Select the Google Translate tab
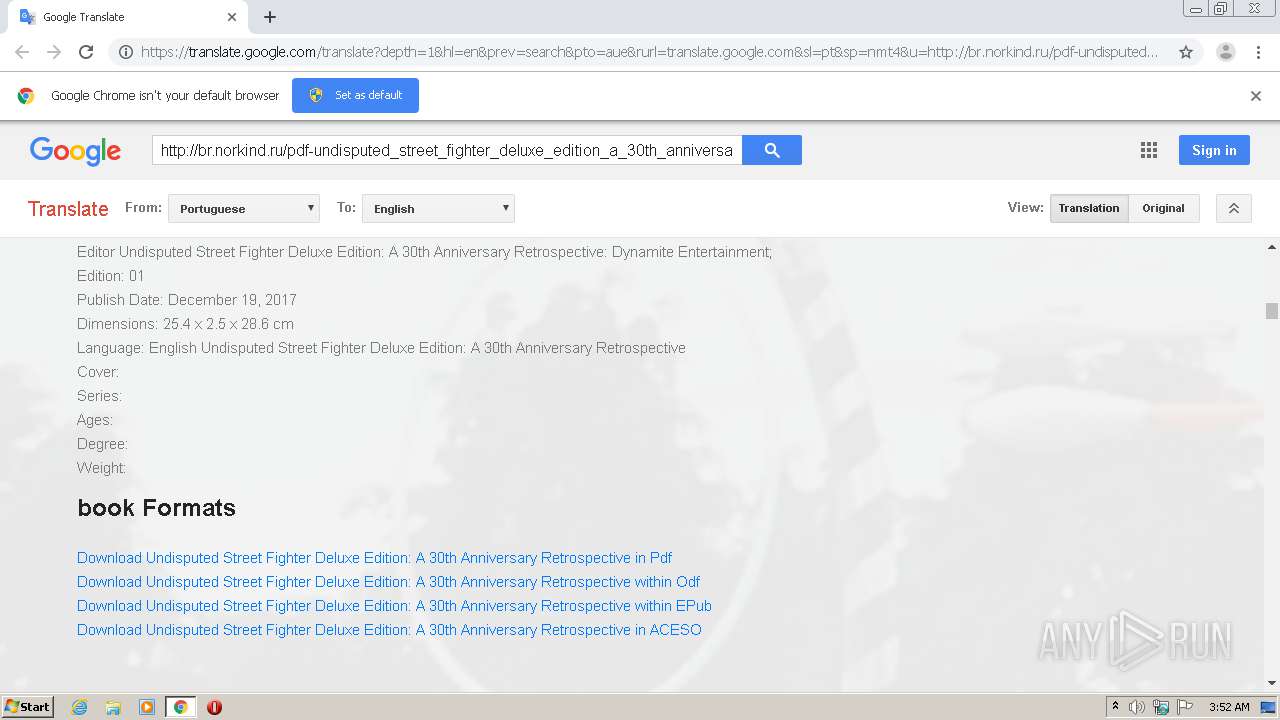 (x=125, y=17)
